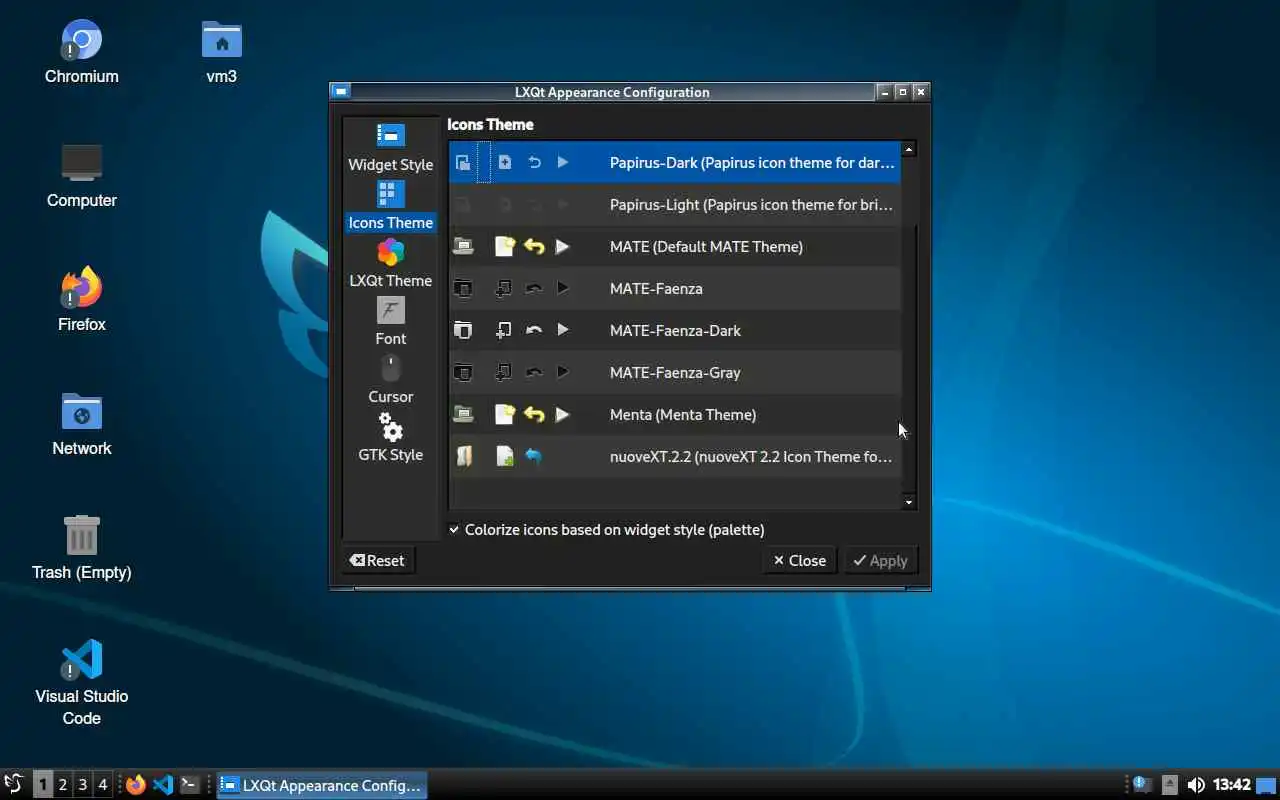Close the dialog with the Close button

click(799, 561)
